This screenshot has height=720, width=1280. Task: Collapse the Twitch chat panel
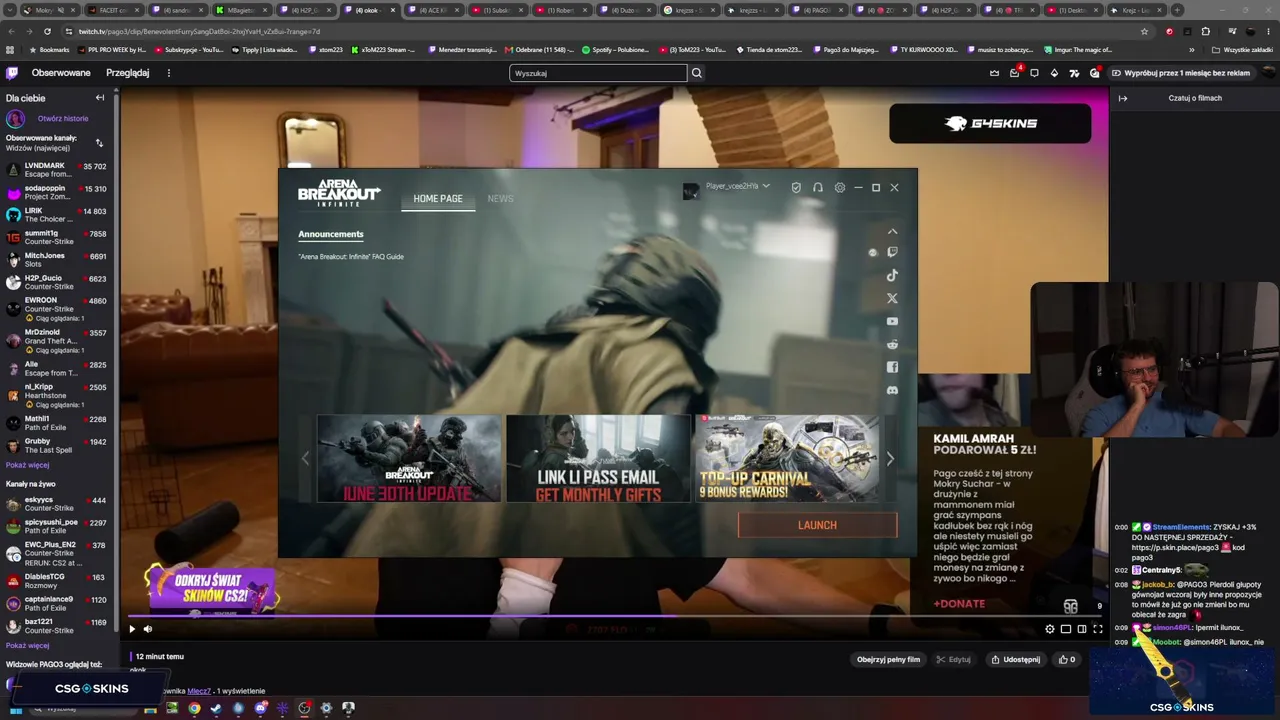click(x=1123, y=98)
